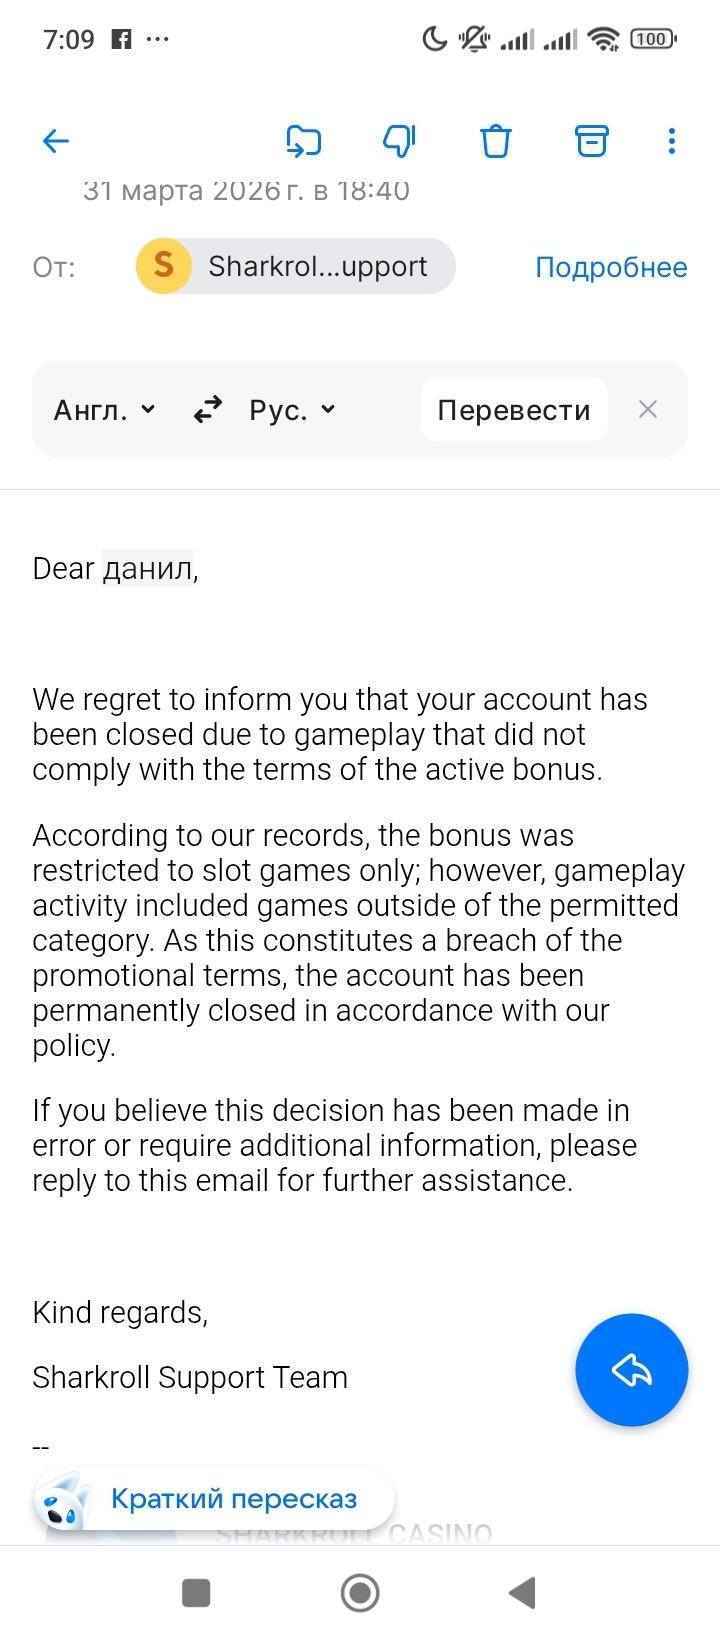Viewport: 720px width, 1640px height.
Task: Dismiss the translation bar
Action: click(648, 409)
